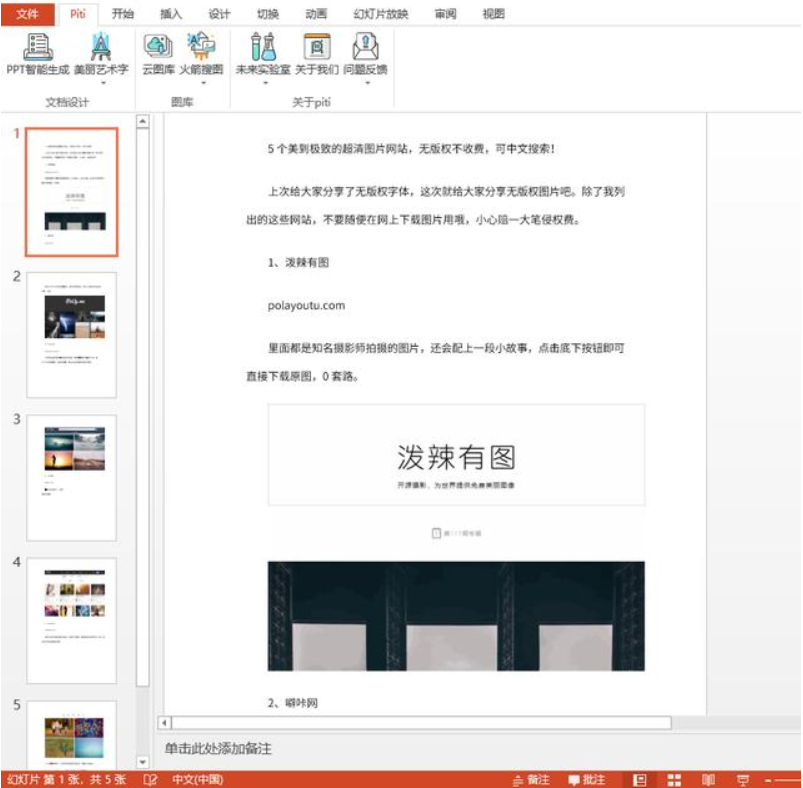
Task: Click the 2、嘲咔网 heading text
Action: click(292, 703)
